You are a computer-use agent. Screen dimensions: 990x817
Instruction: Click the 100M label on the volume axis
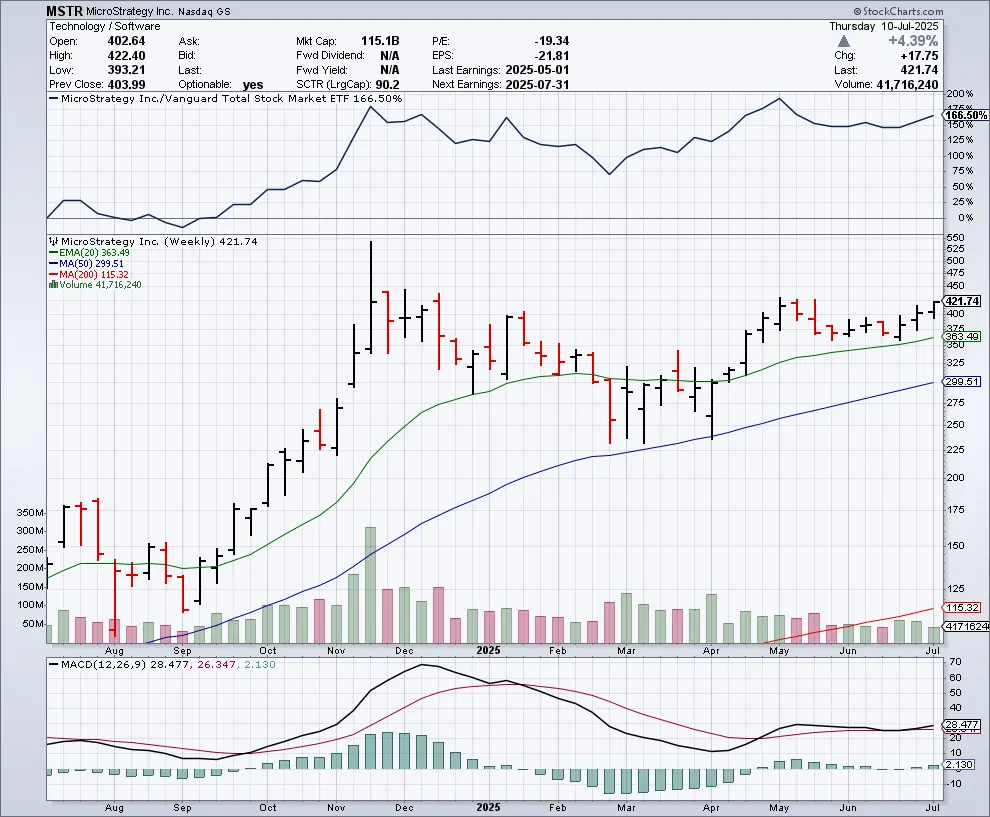(30, 605)
